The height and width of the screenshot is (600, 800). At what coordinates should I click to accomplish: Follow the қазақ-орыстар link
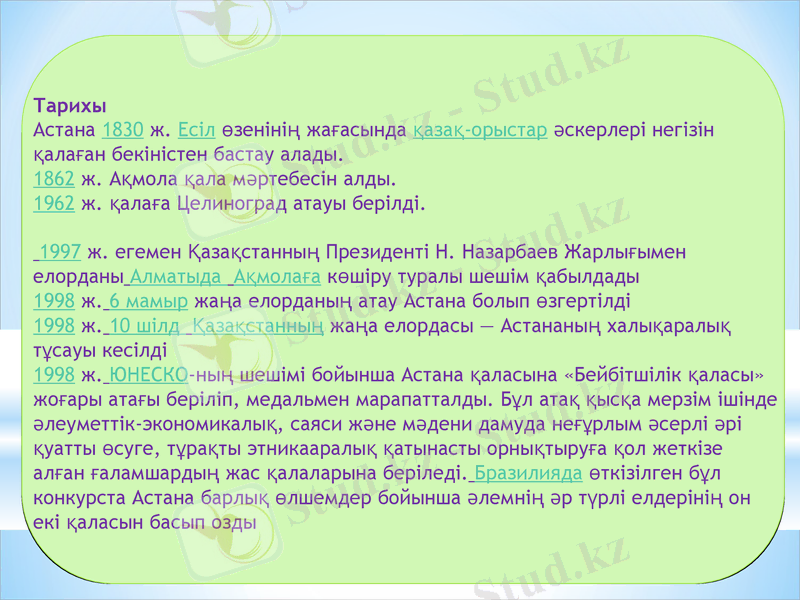[479, 130]
